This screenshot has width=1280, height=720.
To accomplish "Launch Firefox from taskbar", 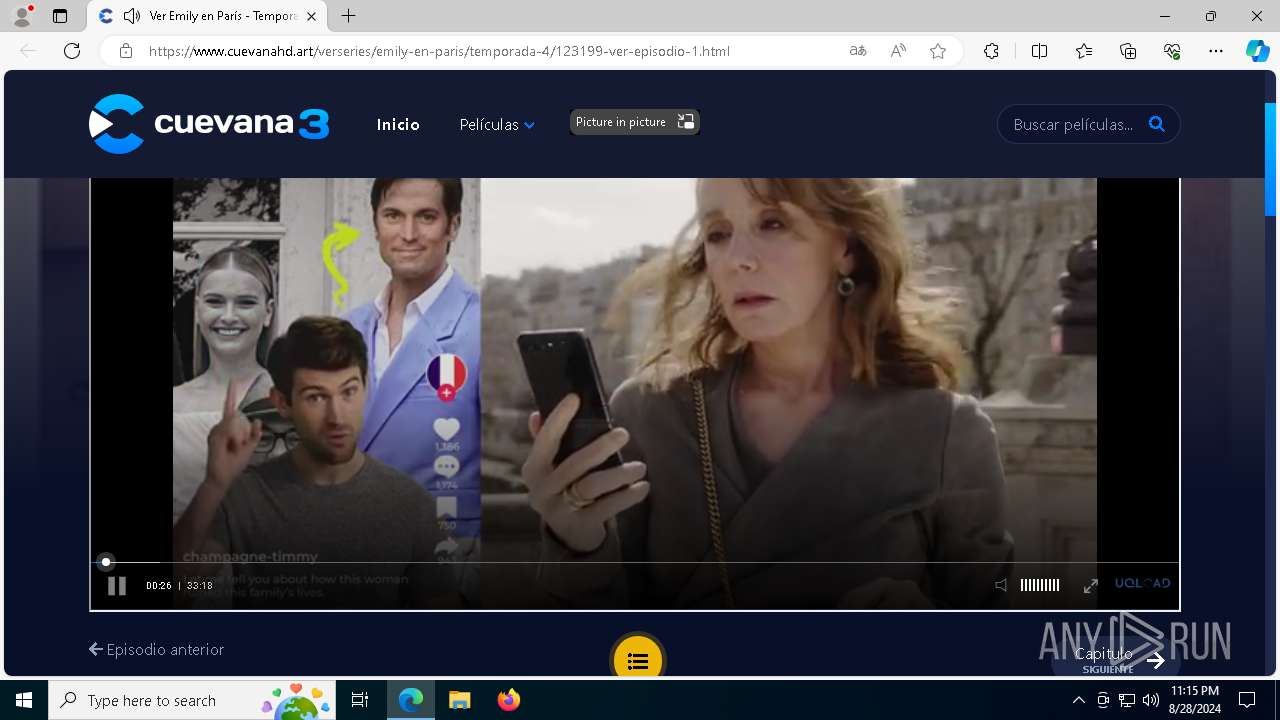I will (508, 700).
